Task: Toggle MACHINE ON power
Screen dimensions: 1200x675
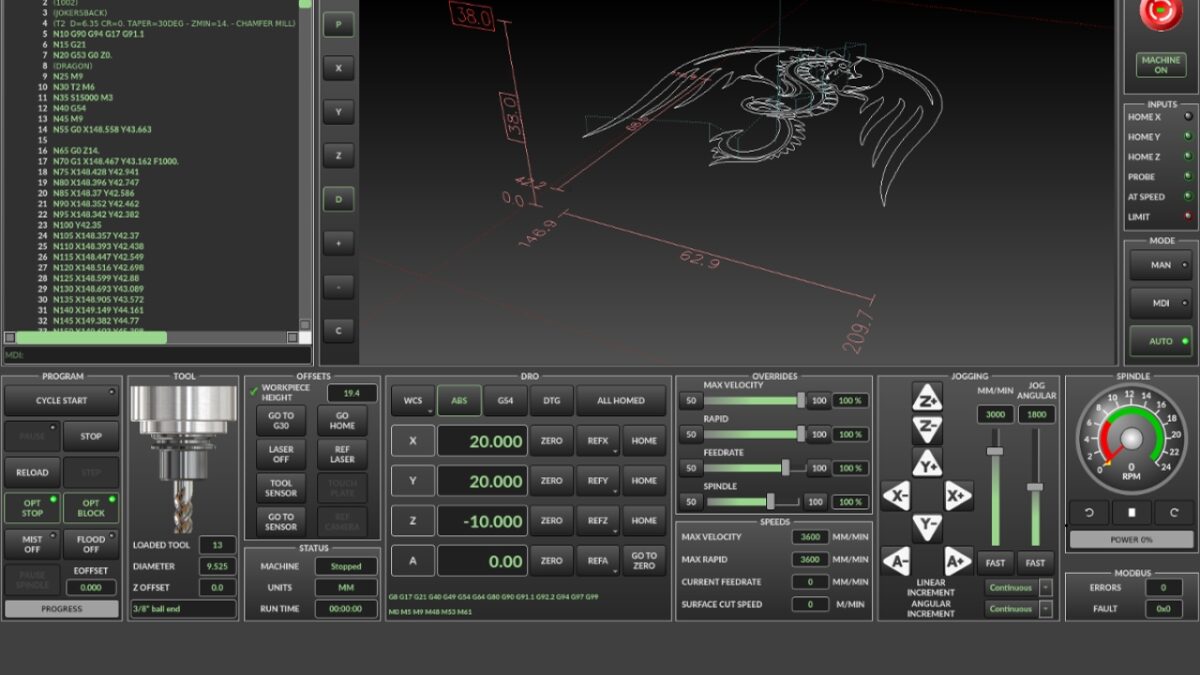Action: [1160, 65]
